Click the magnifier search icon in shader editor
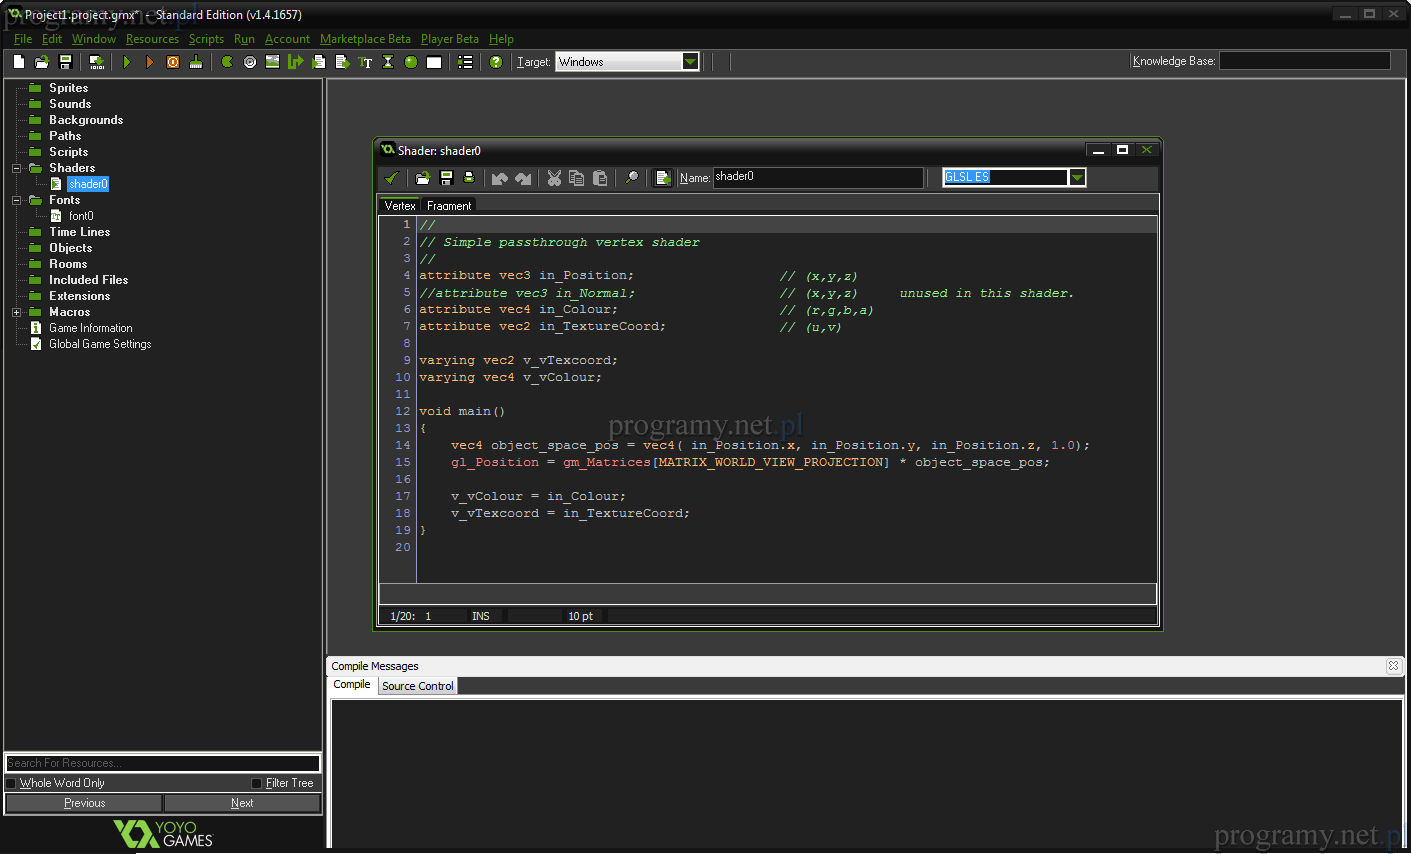 click(631, 178)
